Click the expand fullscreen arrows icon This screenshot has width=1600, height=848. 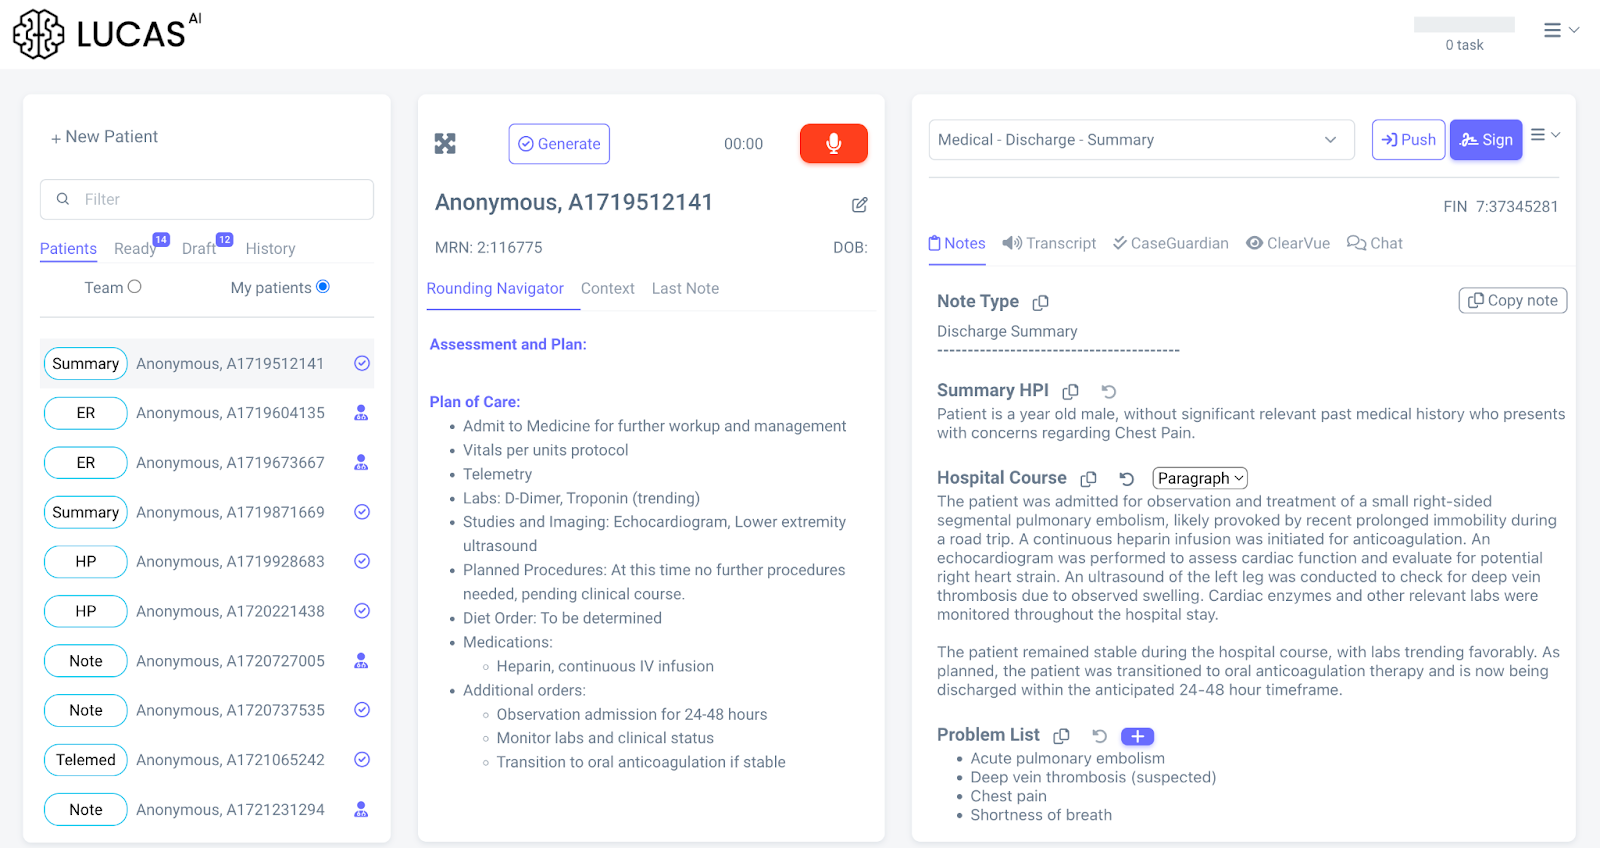click(445, 144)
